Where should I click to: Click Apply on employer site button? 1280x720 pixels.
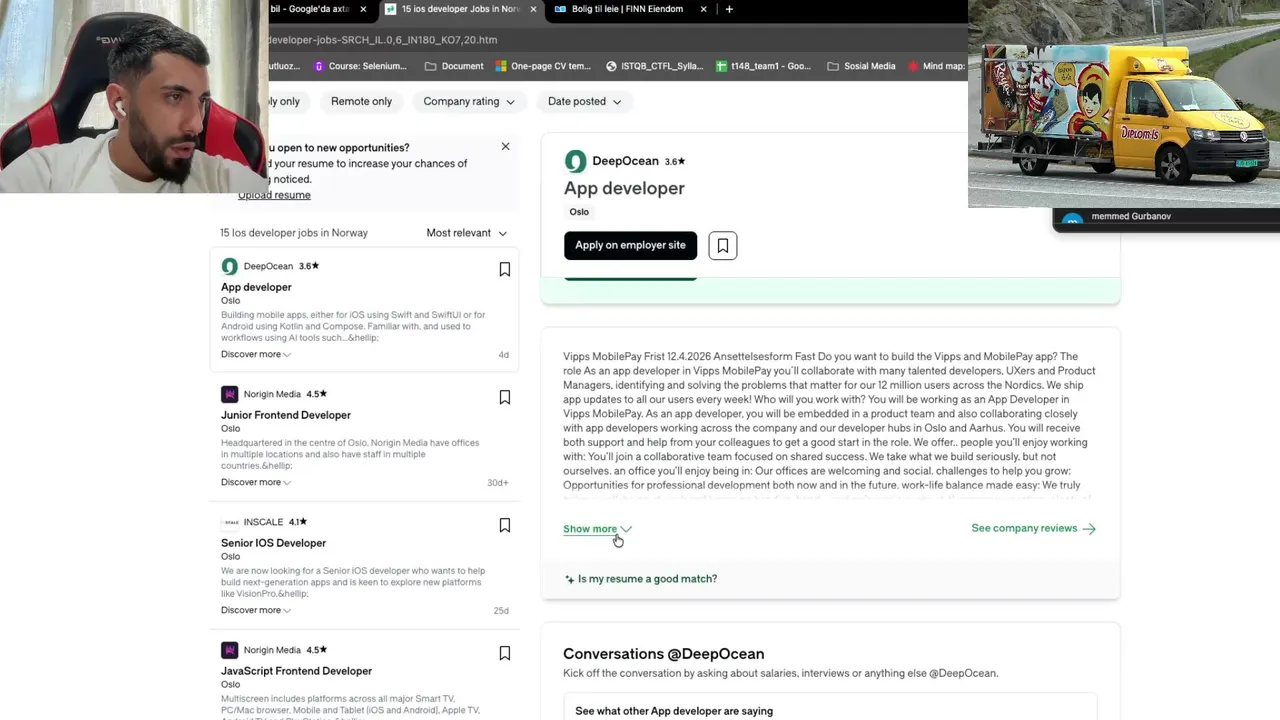pyautogui.click(x=630, y=245)
